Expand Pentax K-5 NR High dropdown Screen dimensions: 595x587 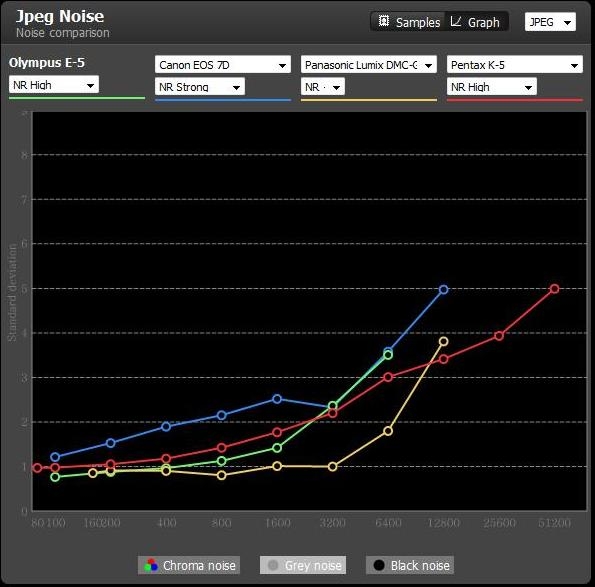492,87
